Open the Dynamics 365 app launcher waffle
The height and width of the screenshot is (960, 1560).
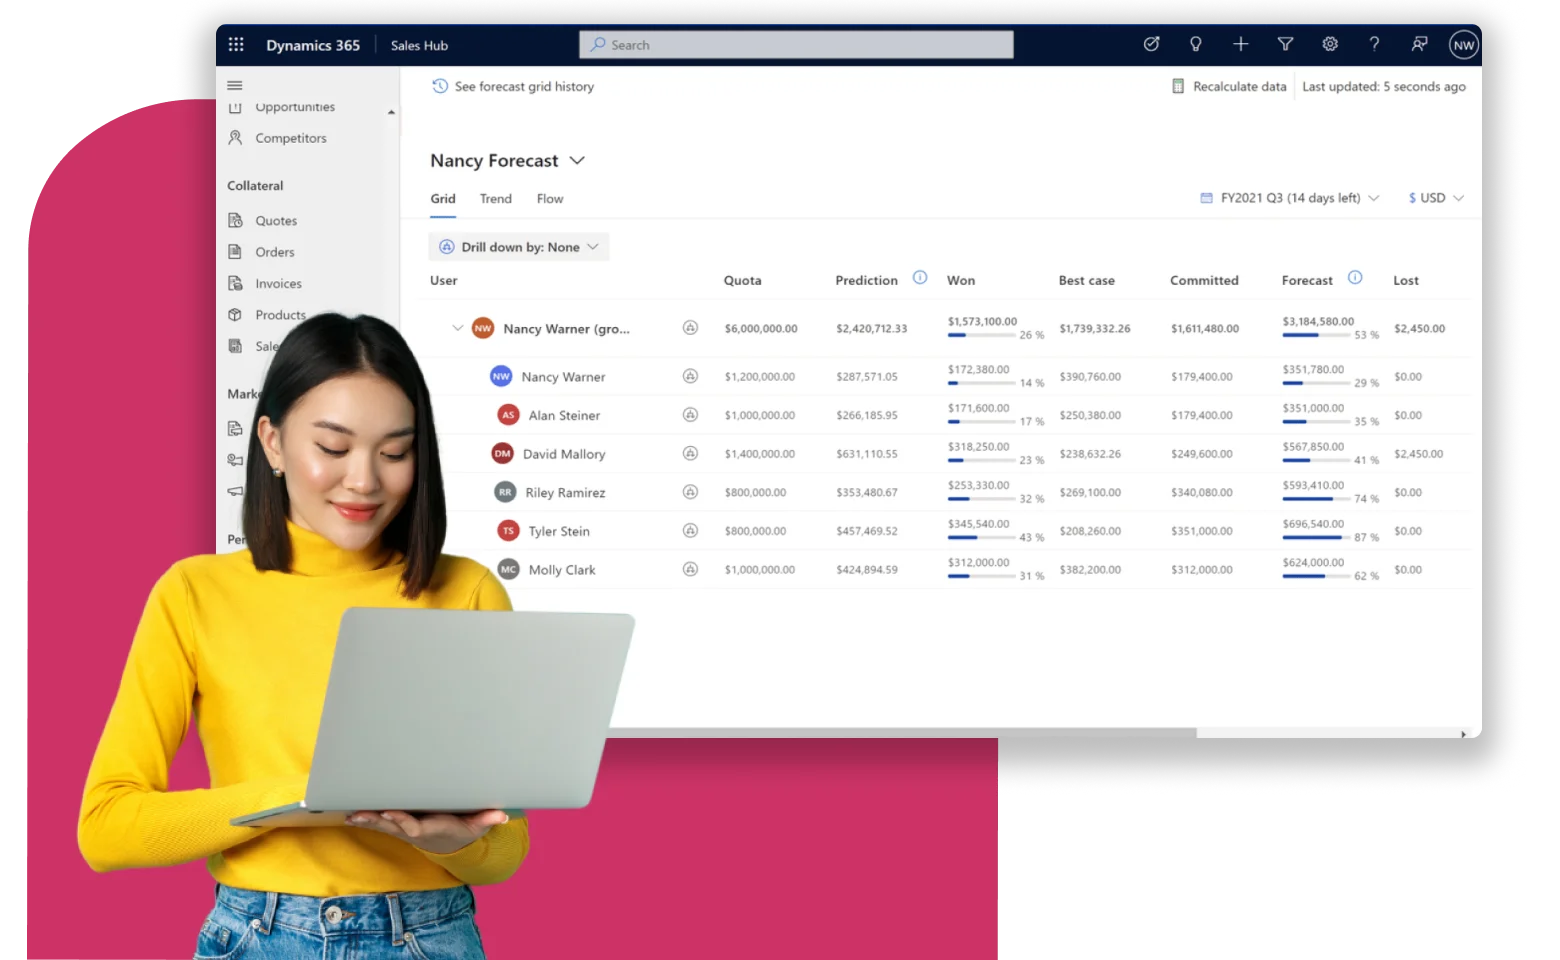click(236, 44)
